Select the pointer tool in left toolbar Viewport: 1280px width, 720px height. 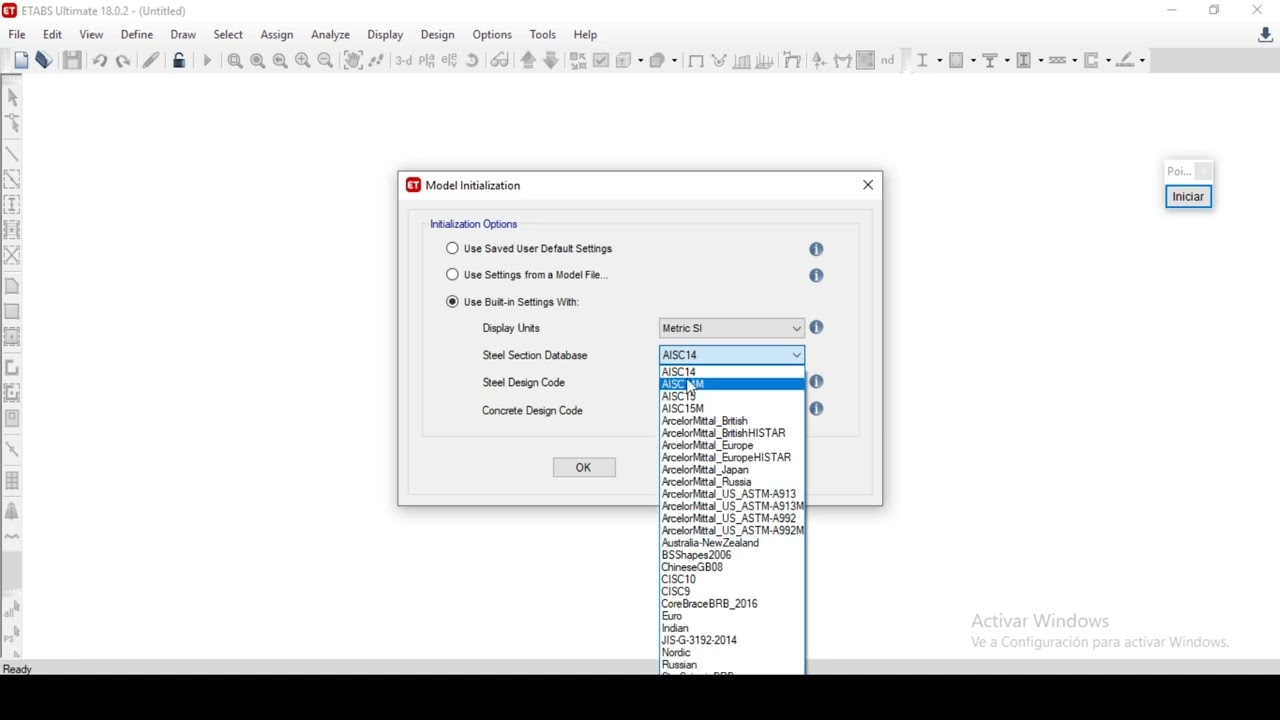[x=13, y=97]
